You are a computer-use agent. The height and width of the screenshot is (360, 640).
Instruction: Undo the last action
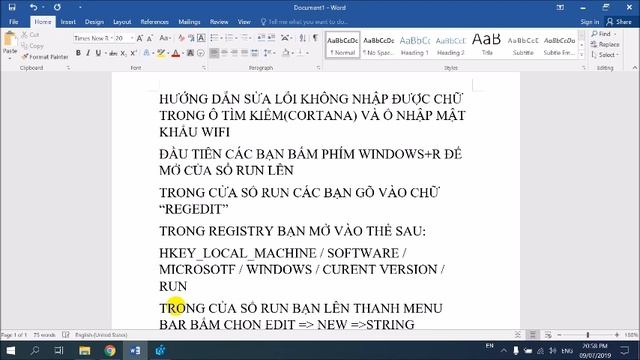(33, 7)
